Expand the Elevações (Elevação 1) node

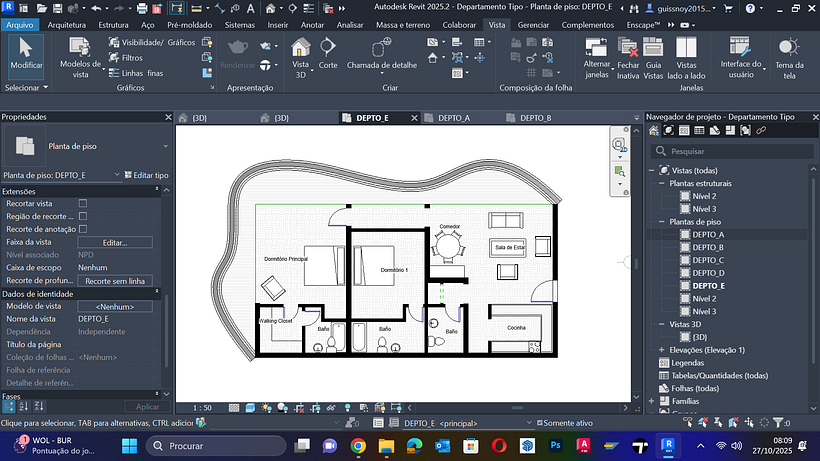(661, 350)
